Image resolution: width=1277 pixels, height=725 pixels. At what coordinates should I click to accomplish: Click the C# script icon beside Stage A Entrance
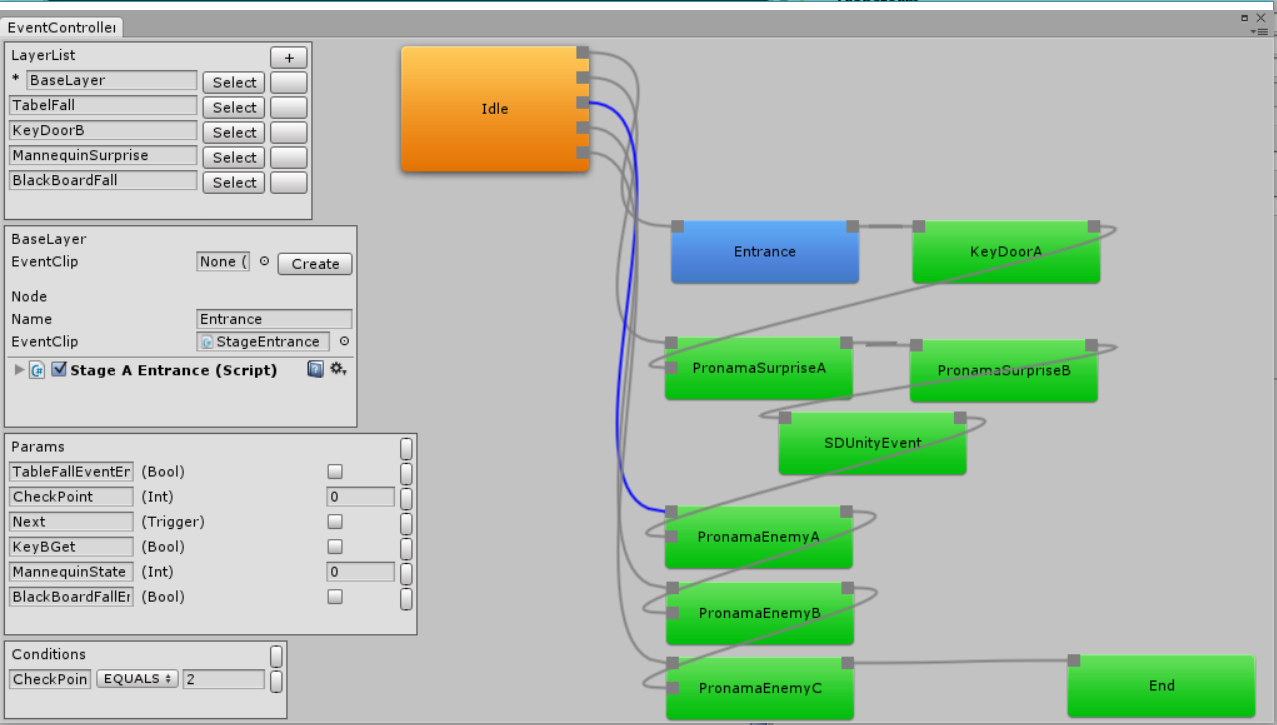point(37,370)
